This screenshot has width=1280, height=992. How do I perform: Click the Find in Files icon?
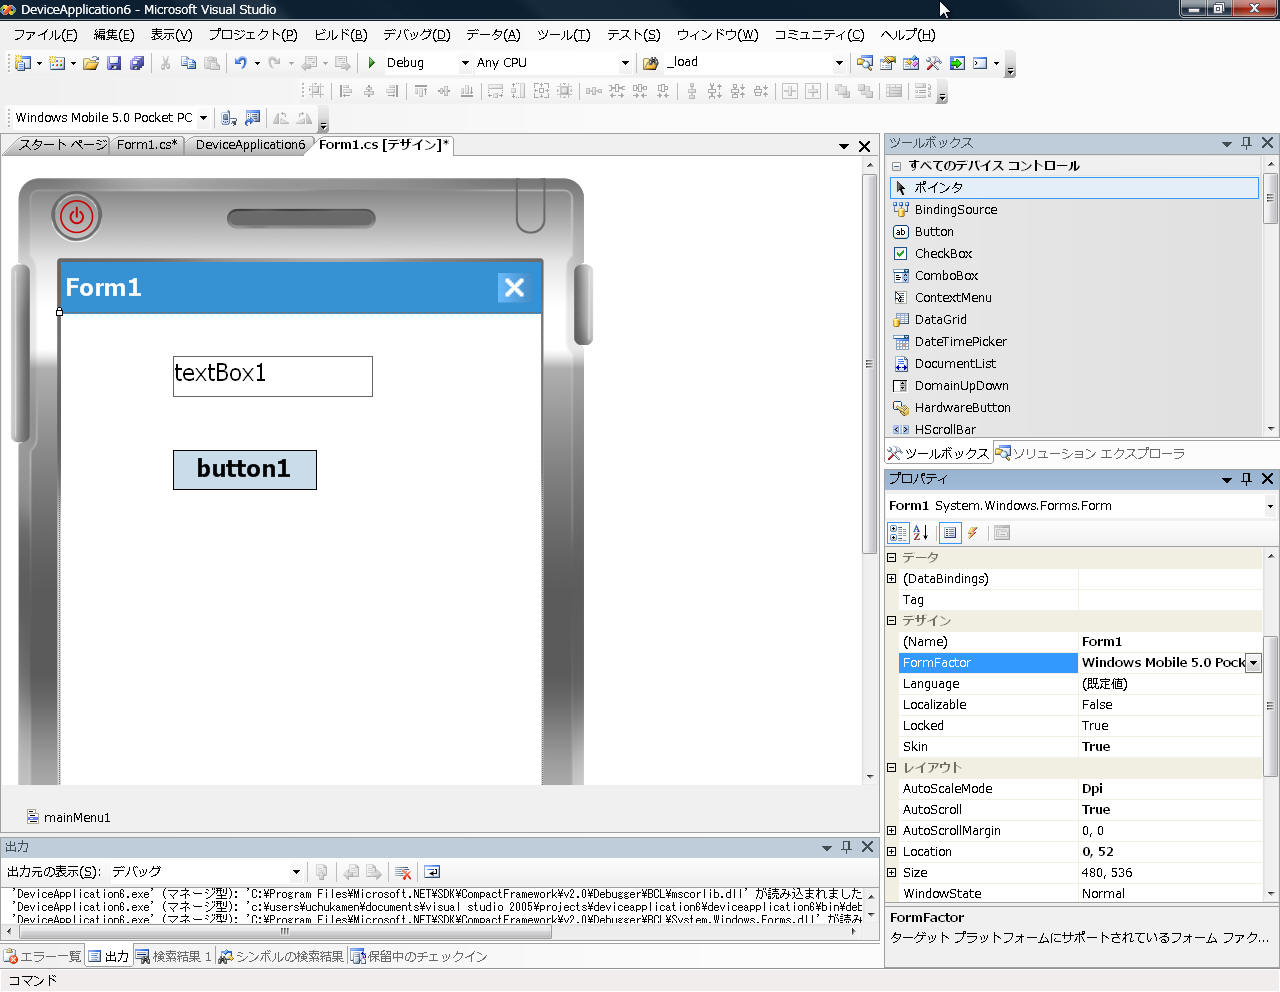point(651,63)
